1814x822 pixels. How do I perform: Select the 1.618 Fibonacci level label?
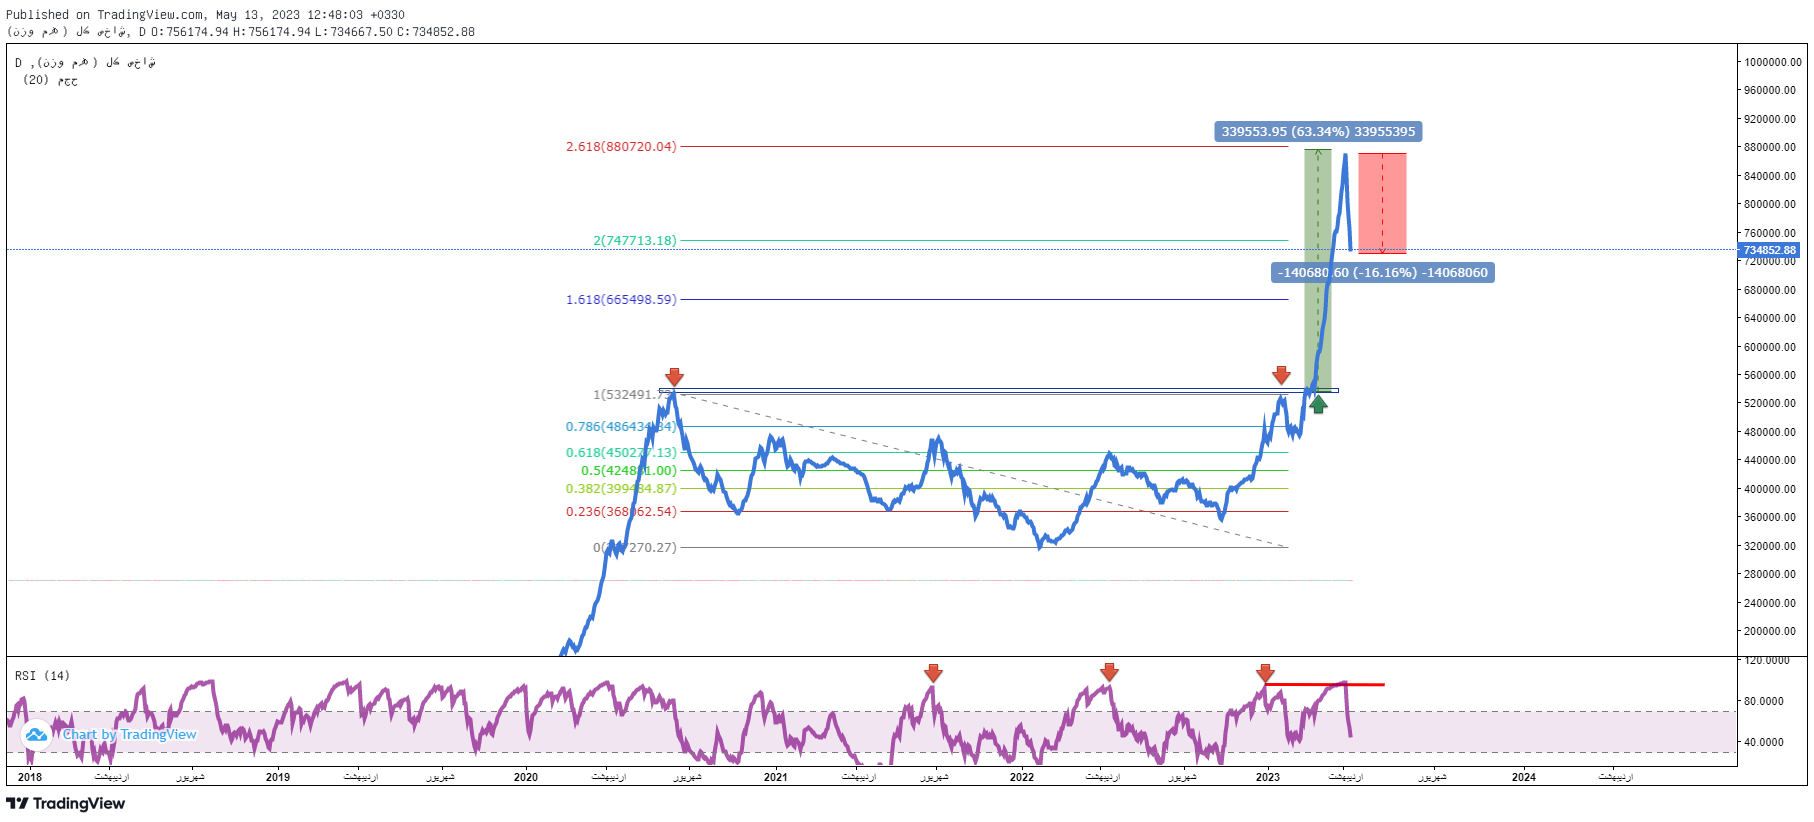click(621, 300)
